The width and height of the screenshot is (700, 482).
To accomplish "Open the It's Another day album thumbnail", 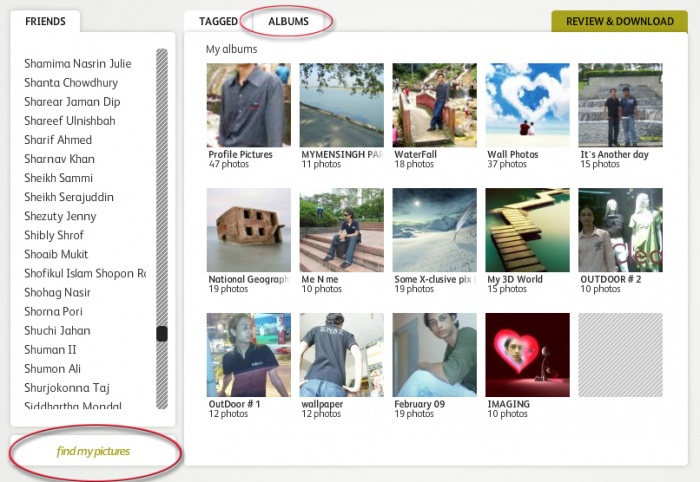I will [621, 105].
